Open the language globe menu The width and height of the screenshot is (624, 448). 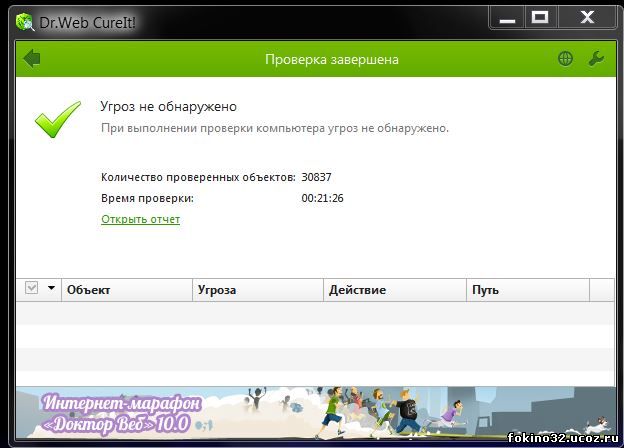565,58
